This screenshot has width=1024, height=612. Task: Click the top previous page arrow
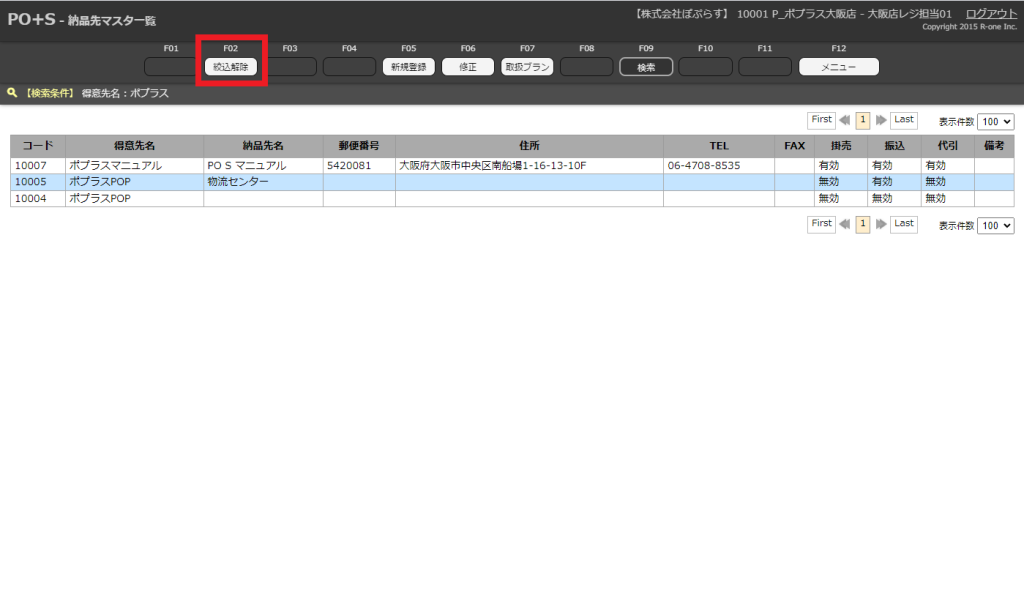tap(845, 120)
